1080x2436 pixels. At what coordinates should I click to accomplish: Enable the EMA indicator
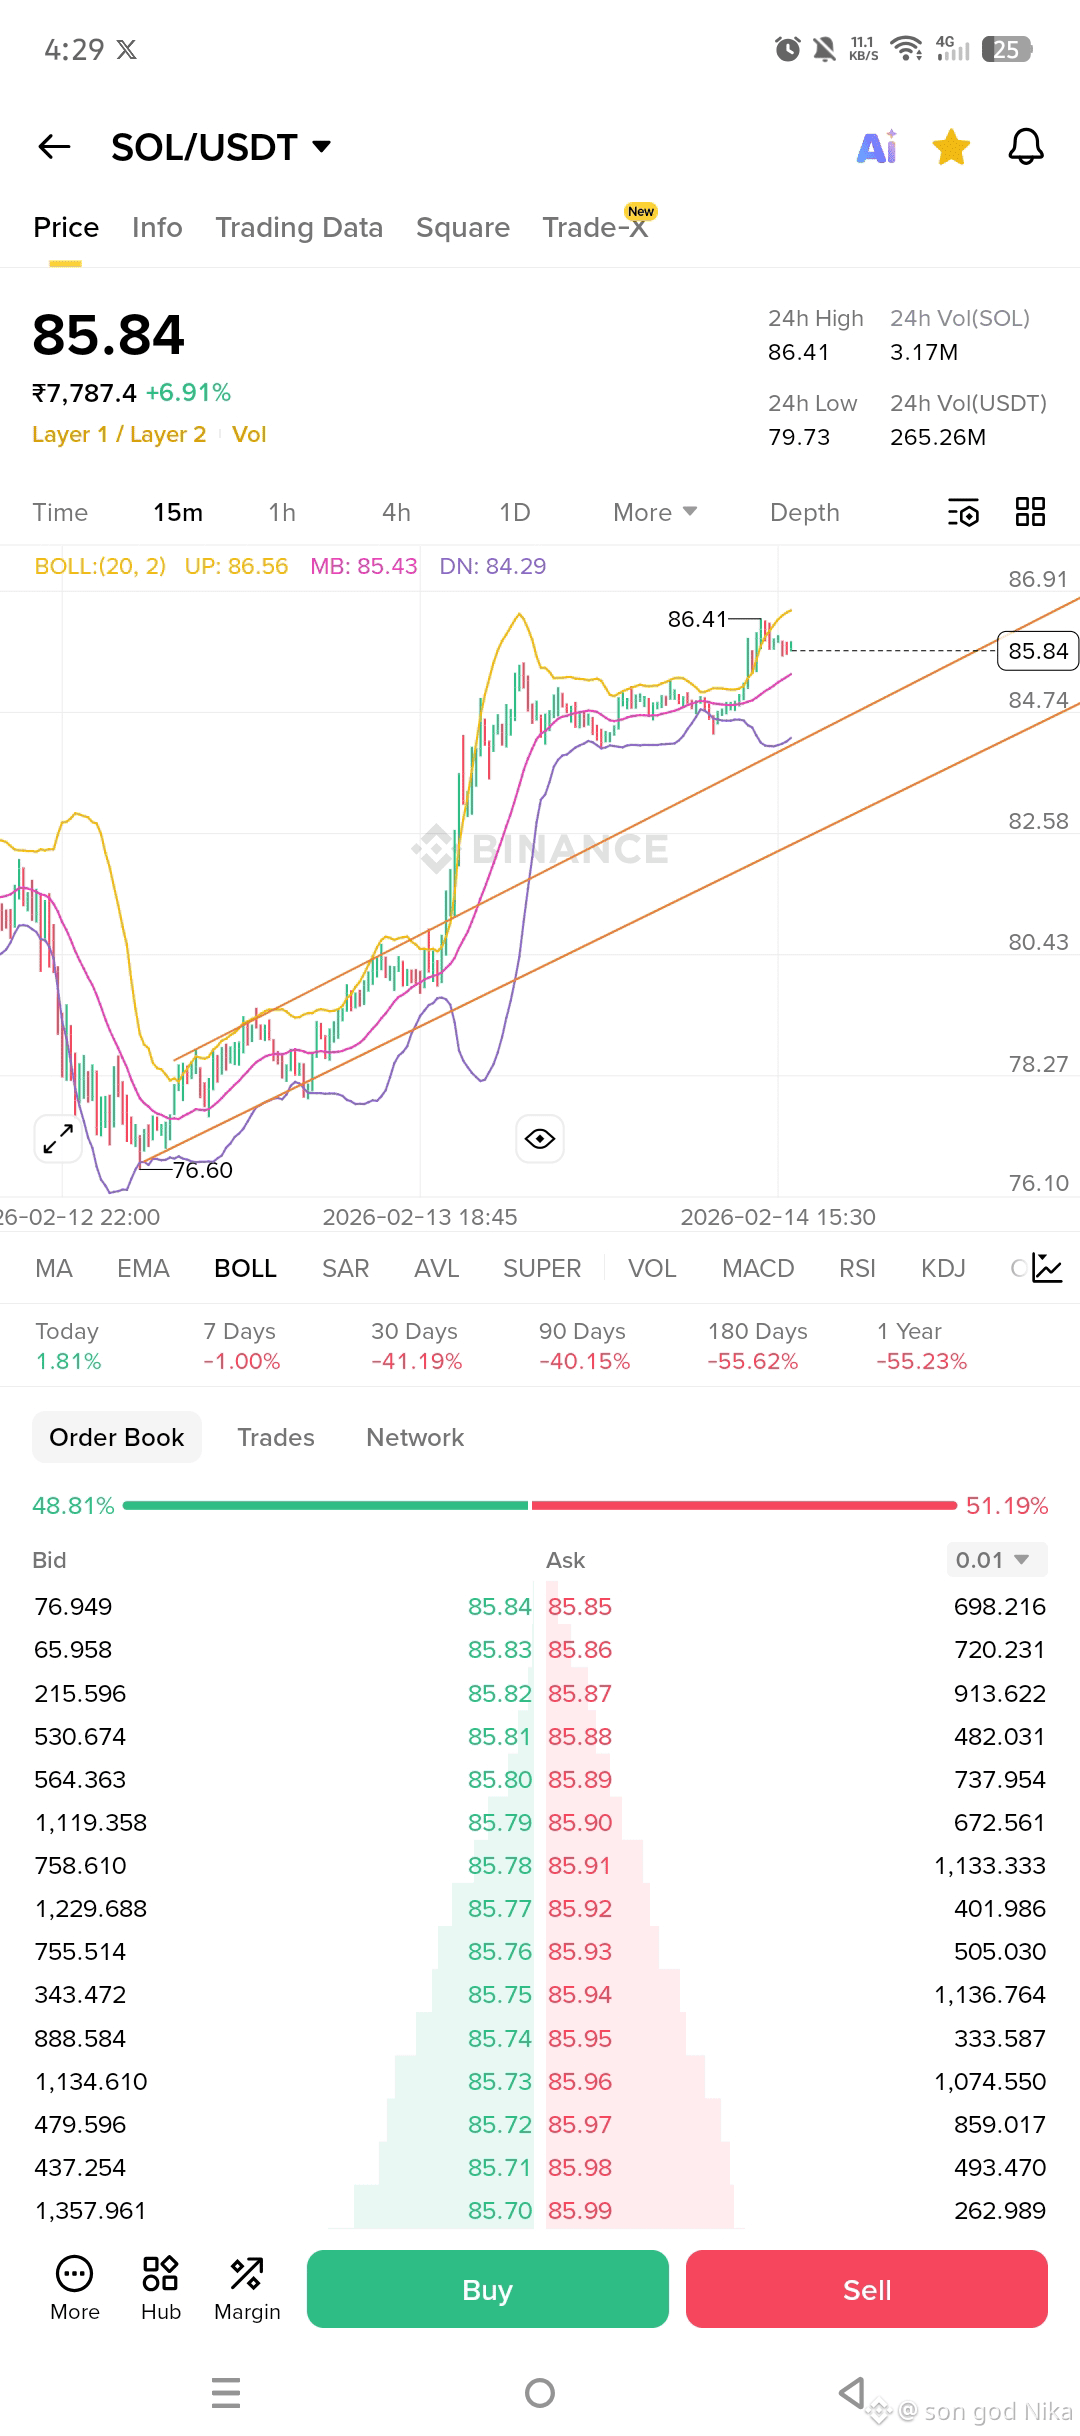point(143,1268)
